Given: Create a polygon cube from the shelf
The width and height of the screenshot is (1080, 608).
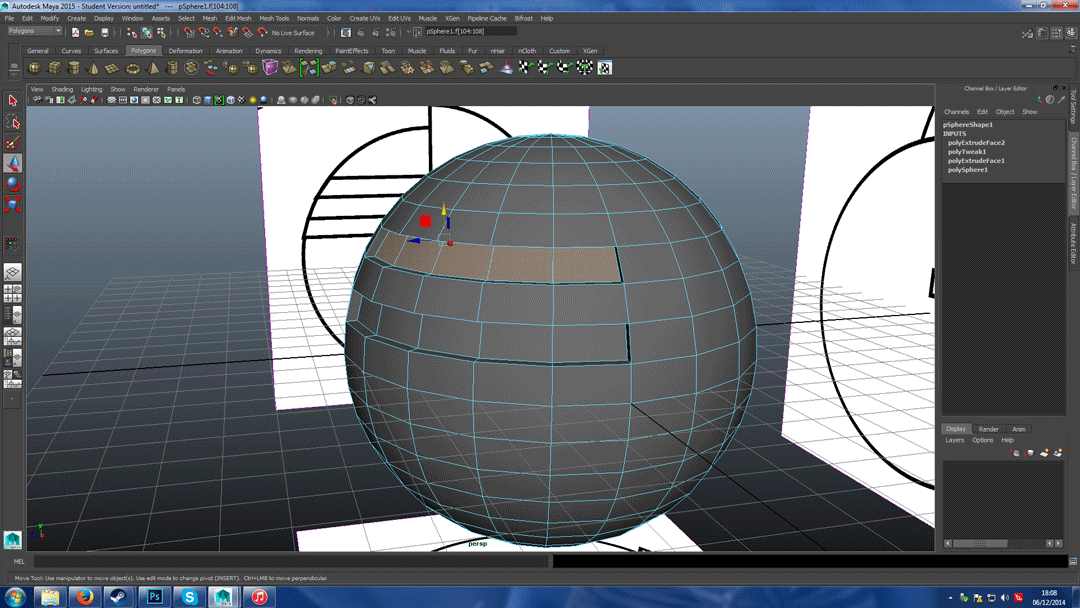Looking at the screenshot, I should coord(54,67).
